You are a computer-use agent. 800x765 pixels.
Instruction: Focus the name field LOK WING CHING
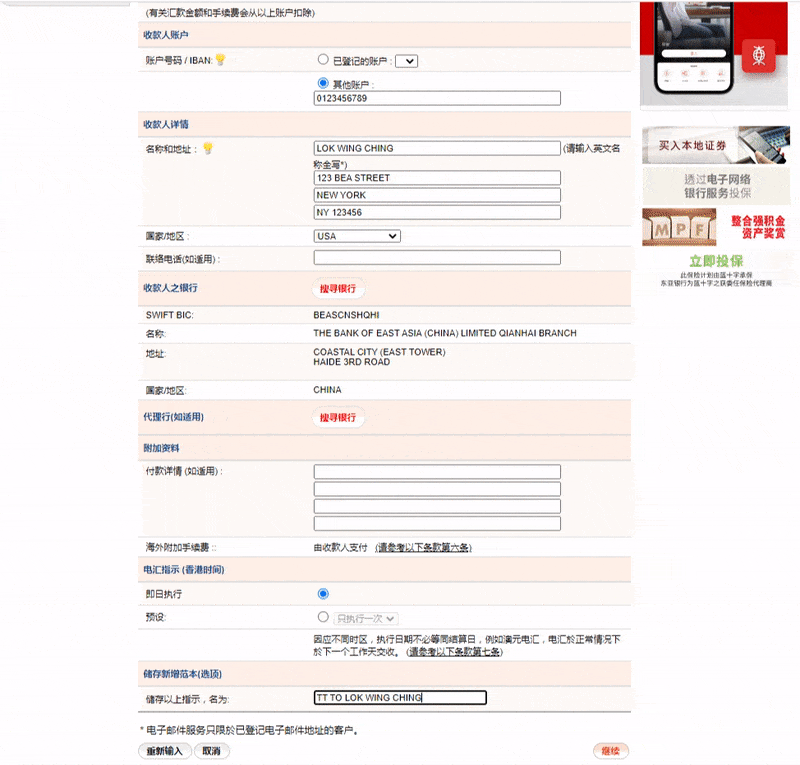[437, 149]
